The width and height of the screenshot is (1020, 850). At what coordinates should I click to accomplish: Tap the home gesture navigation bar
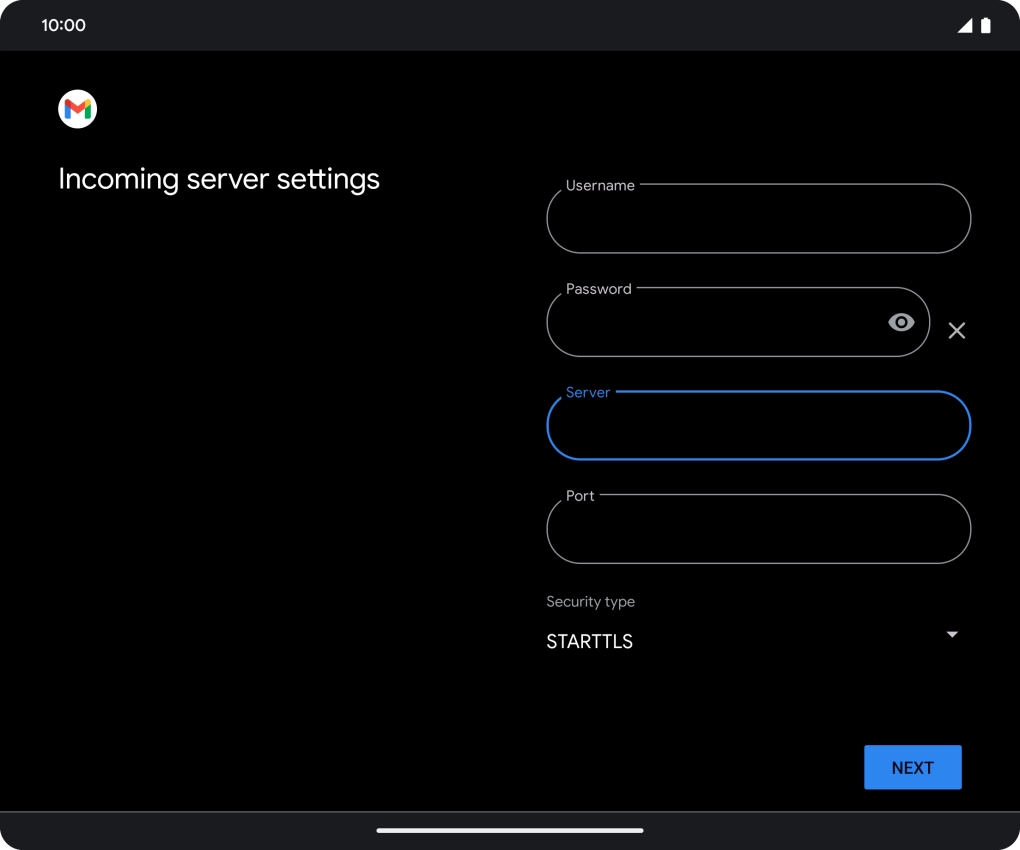(x=510, y=830)
